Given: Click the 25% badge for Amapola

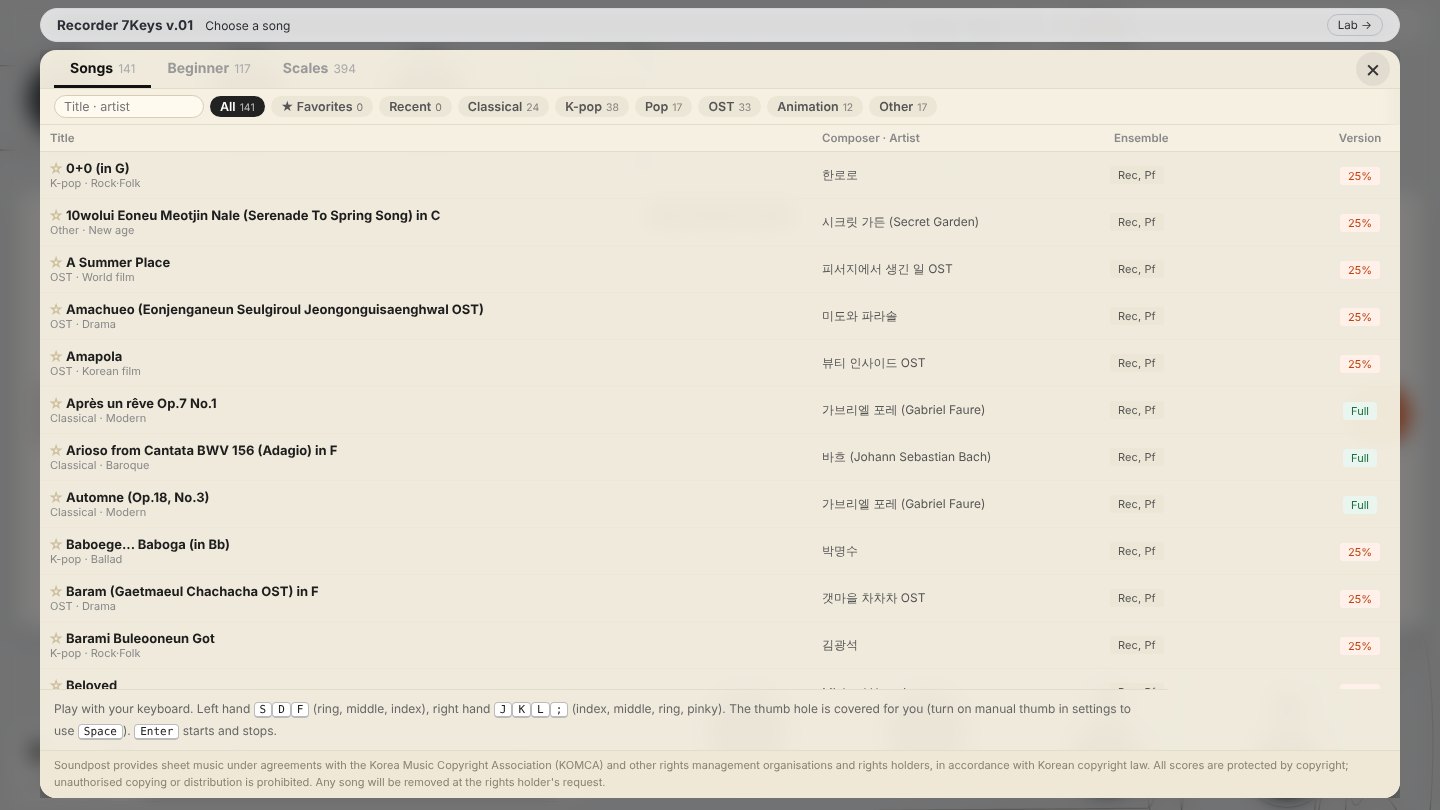Looking at the screenshot, I should click(1359, 364).
